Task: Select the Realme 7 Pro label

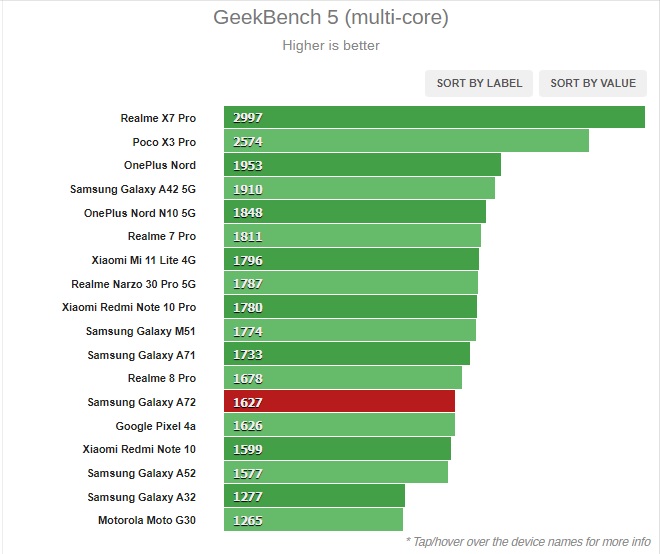Action: point(162,236)
